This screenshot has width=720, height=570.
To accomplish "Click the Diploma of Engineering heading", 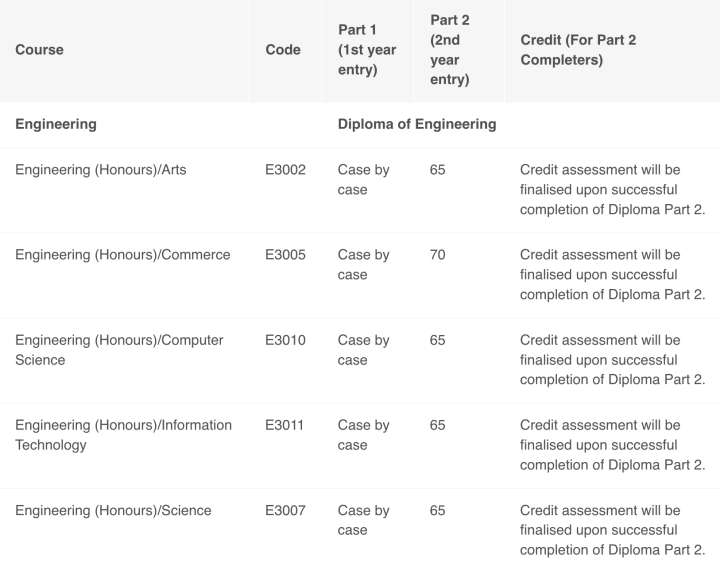I will (x=417, y=124).
